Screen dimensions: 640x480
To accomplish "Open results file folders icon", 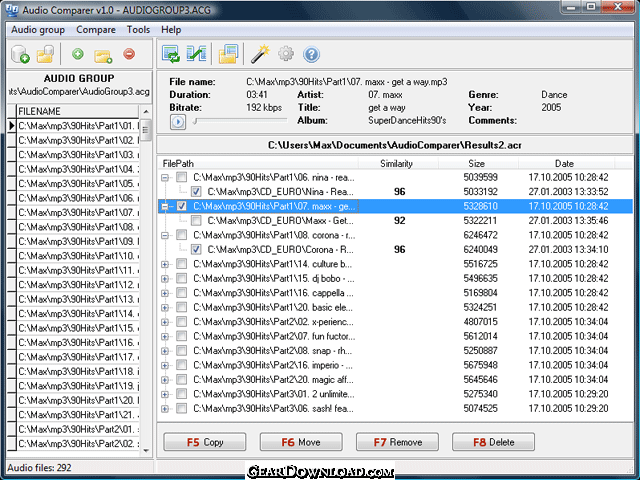I will pos(228,54).
